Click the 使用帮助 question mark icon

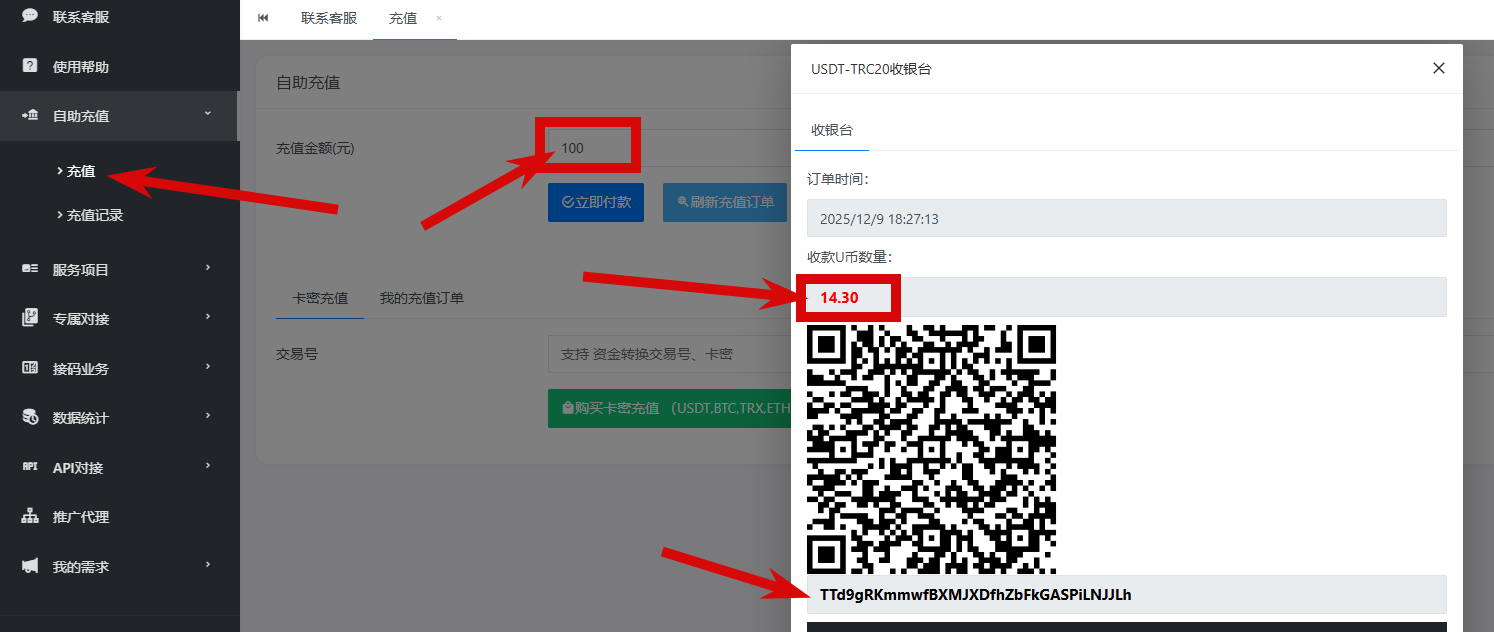tap(30, 66)
